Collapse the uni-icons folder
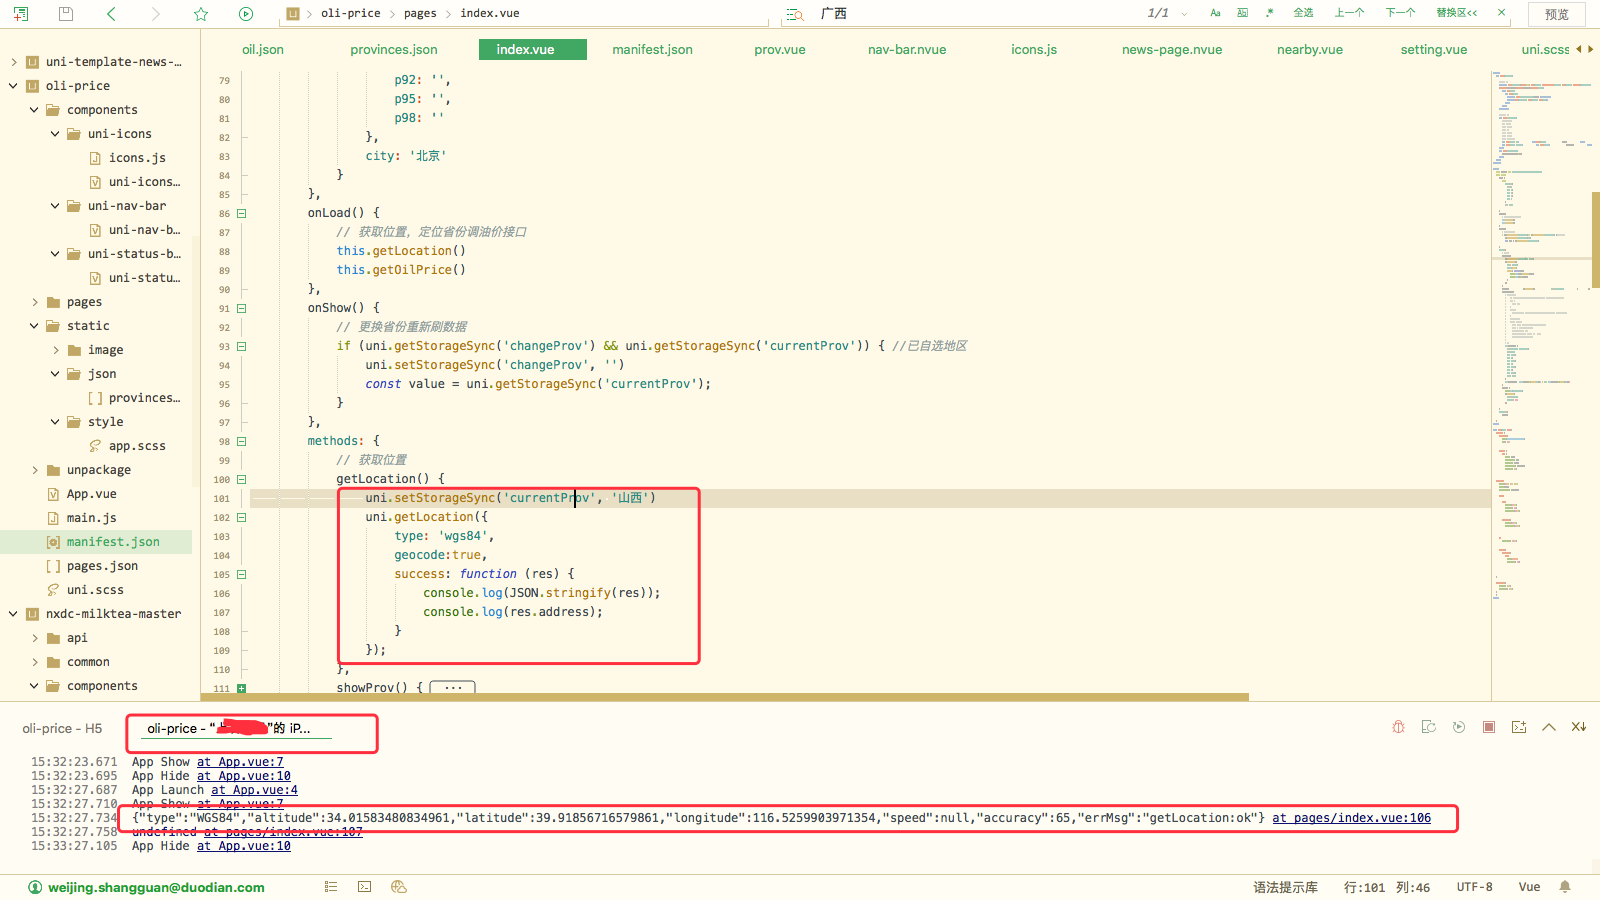The width and height of the screenshot is (1600, 900). 55,134
